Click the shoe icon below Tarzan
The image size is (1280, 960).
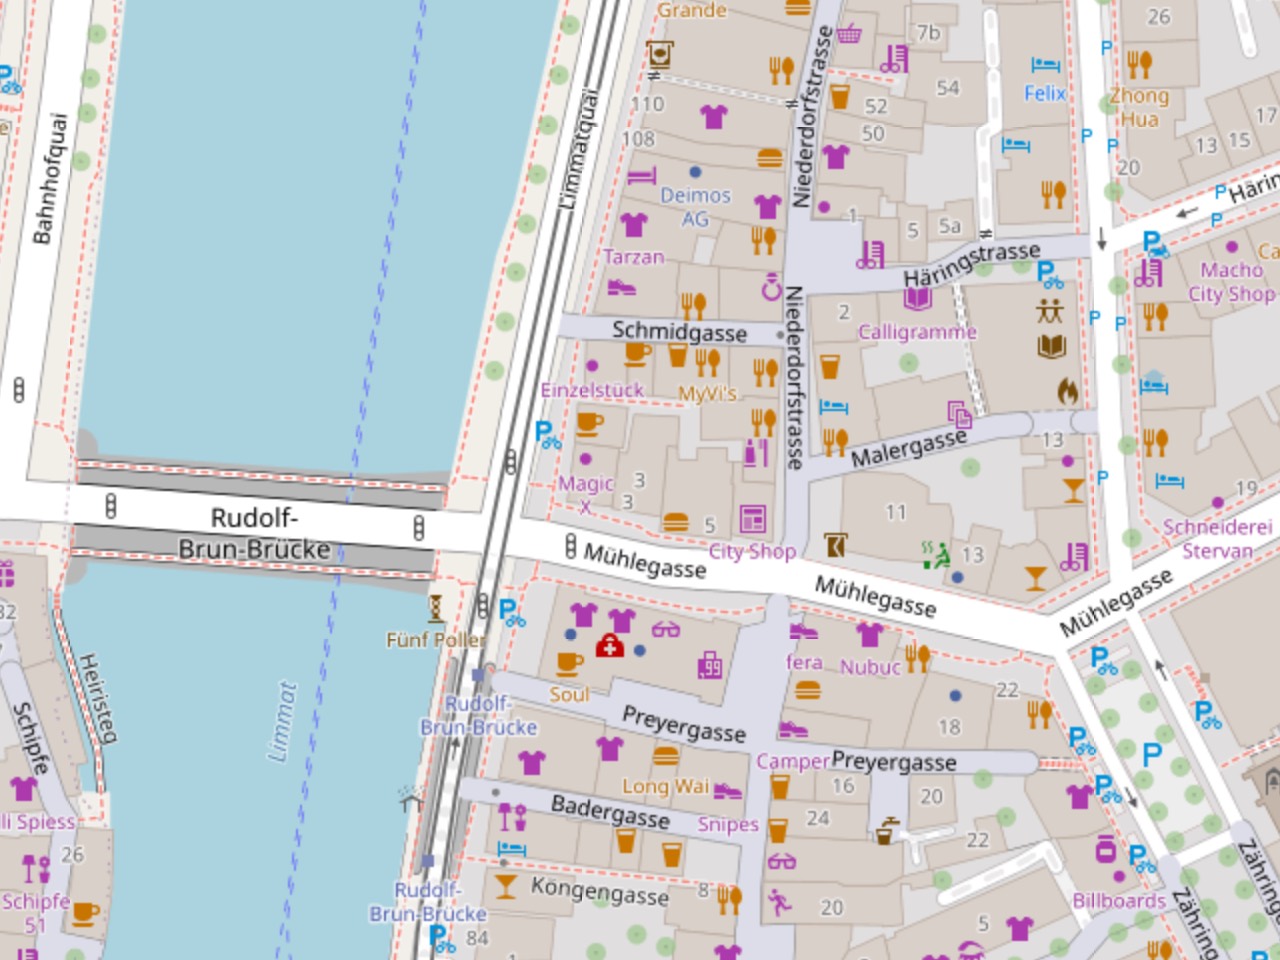[x=621, y=287]
